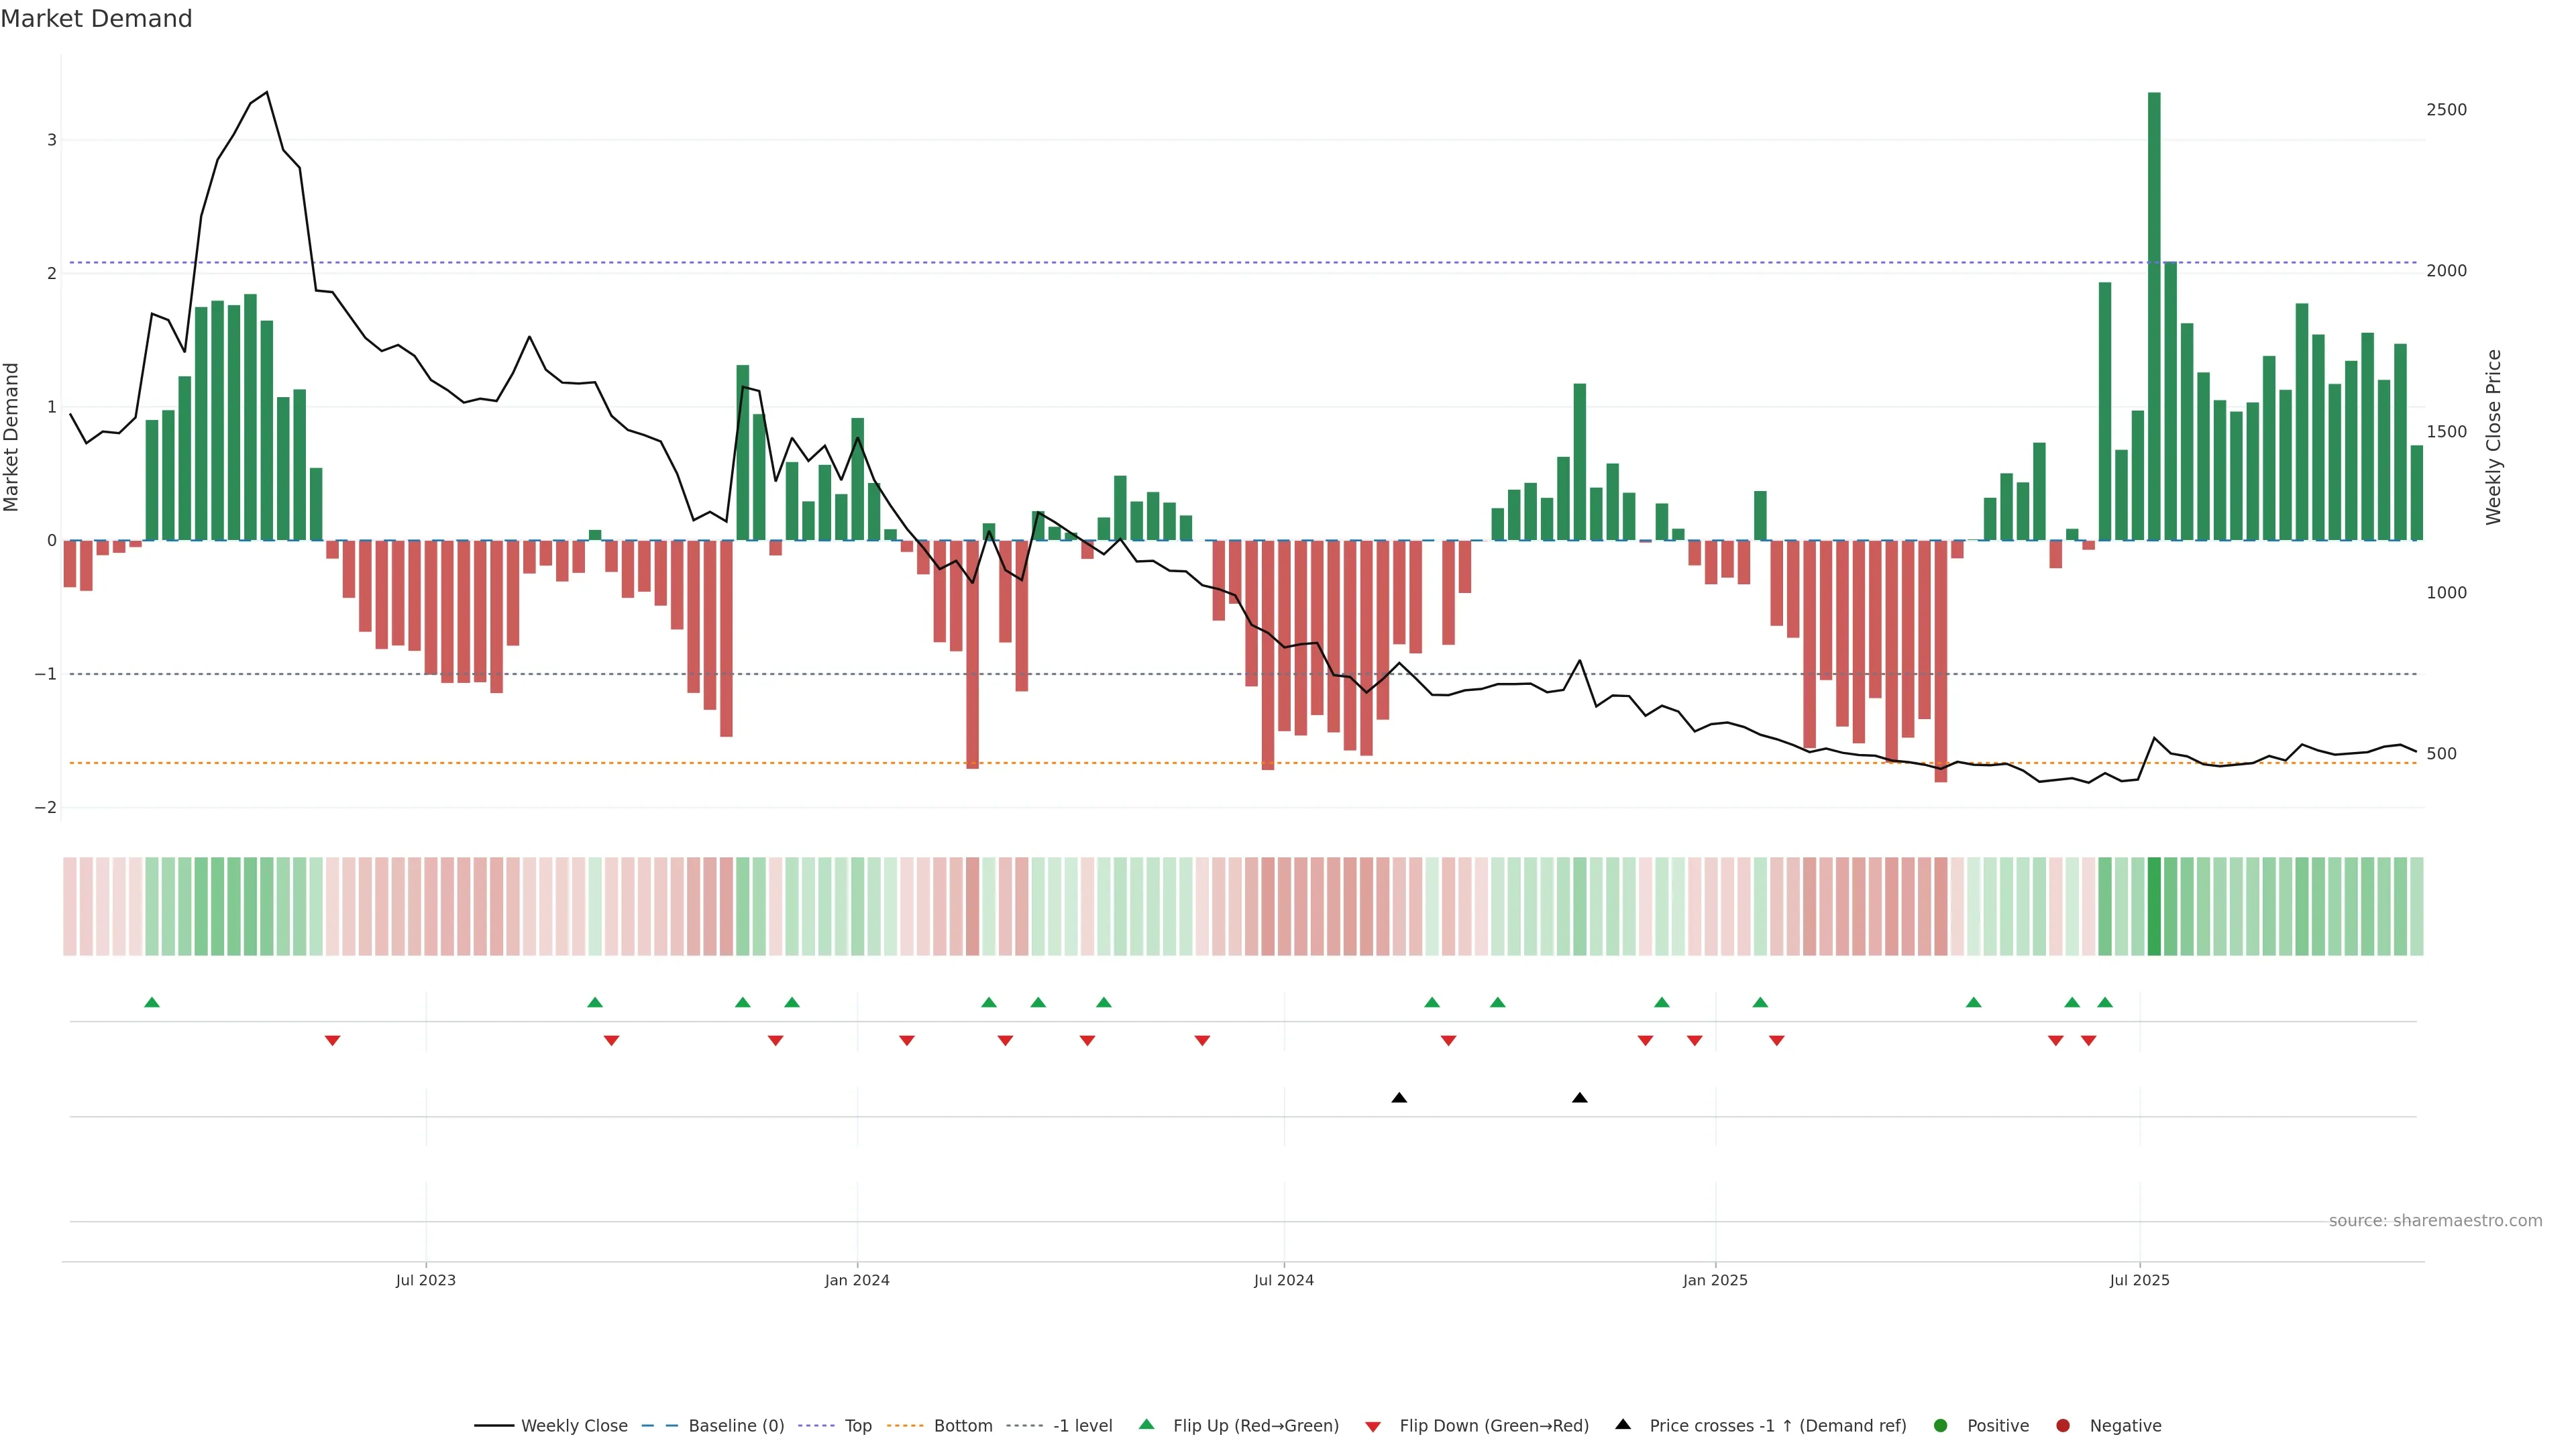Click the Market Demand chart title
Viewport: 2576px width, 1449px height.
(96, 19)
